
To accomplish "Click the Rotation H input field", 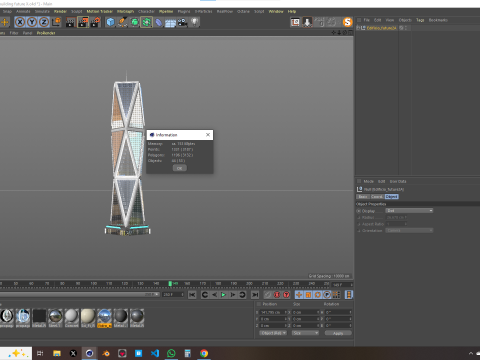I will coord(338,312).
